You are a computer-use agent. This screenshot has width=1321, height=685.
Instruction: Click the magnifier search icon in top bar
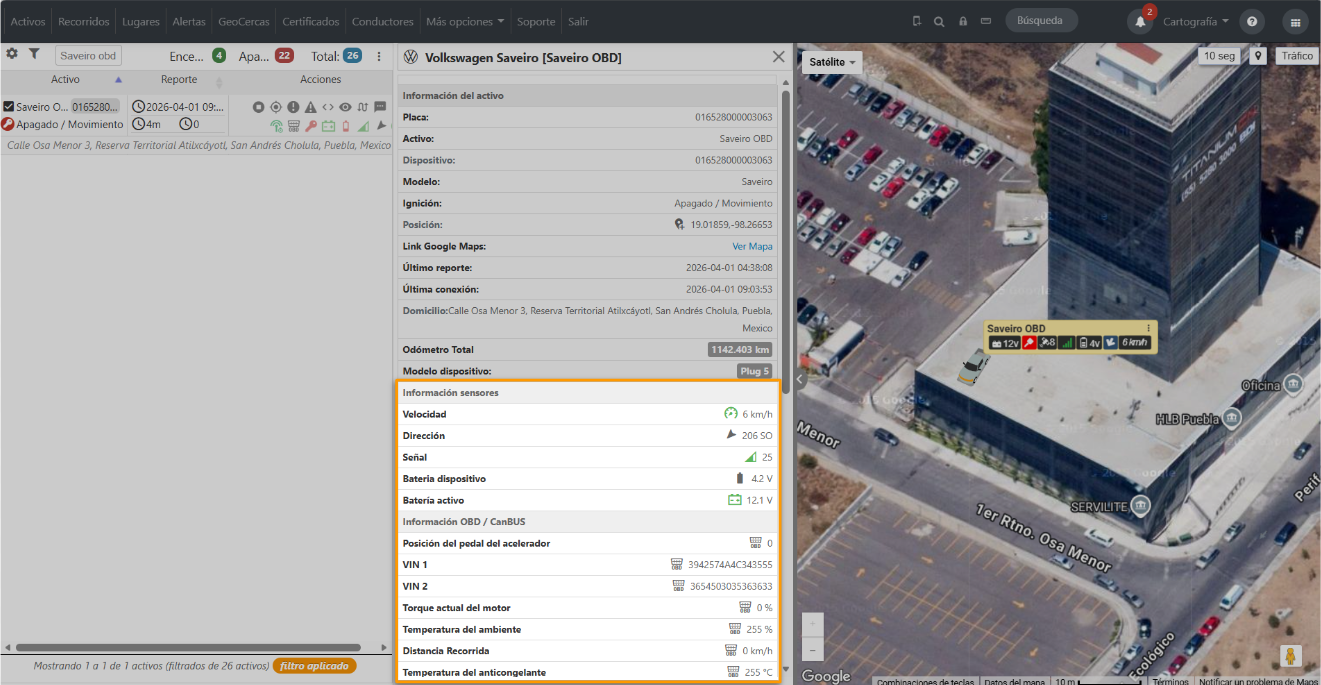(x=939, y=21)
